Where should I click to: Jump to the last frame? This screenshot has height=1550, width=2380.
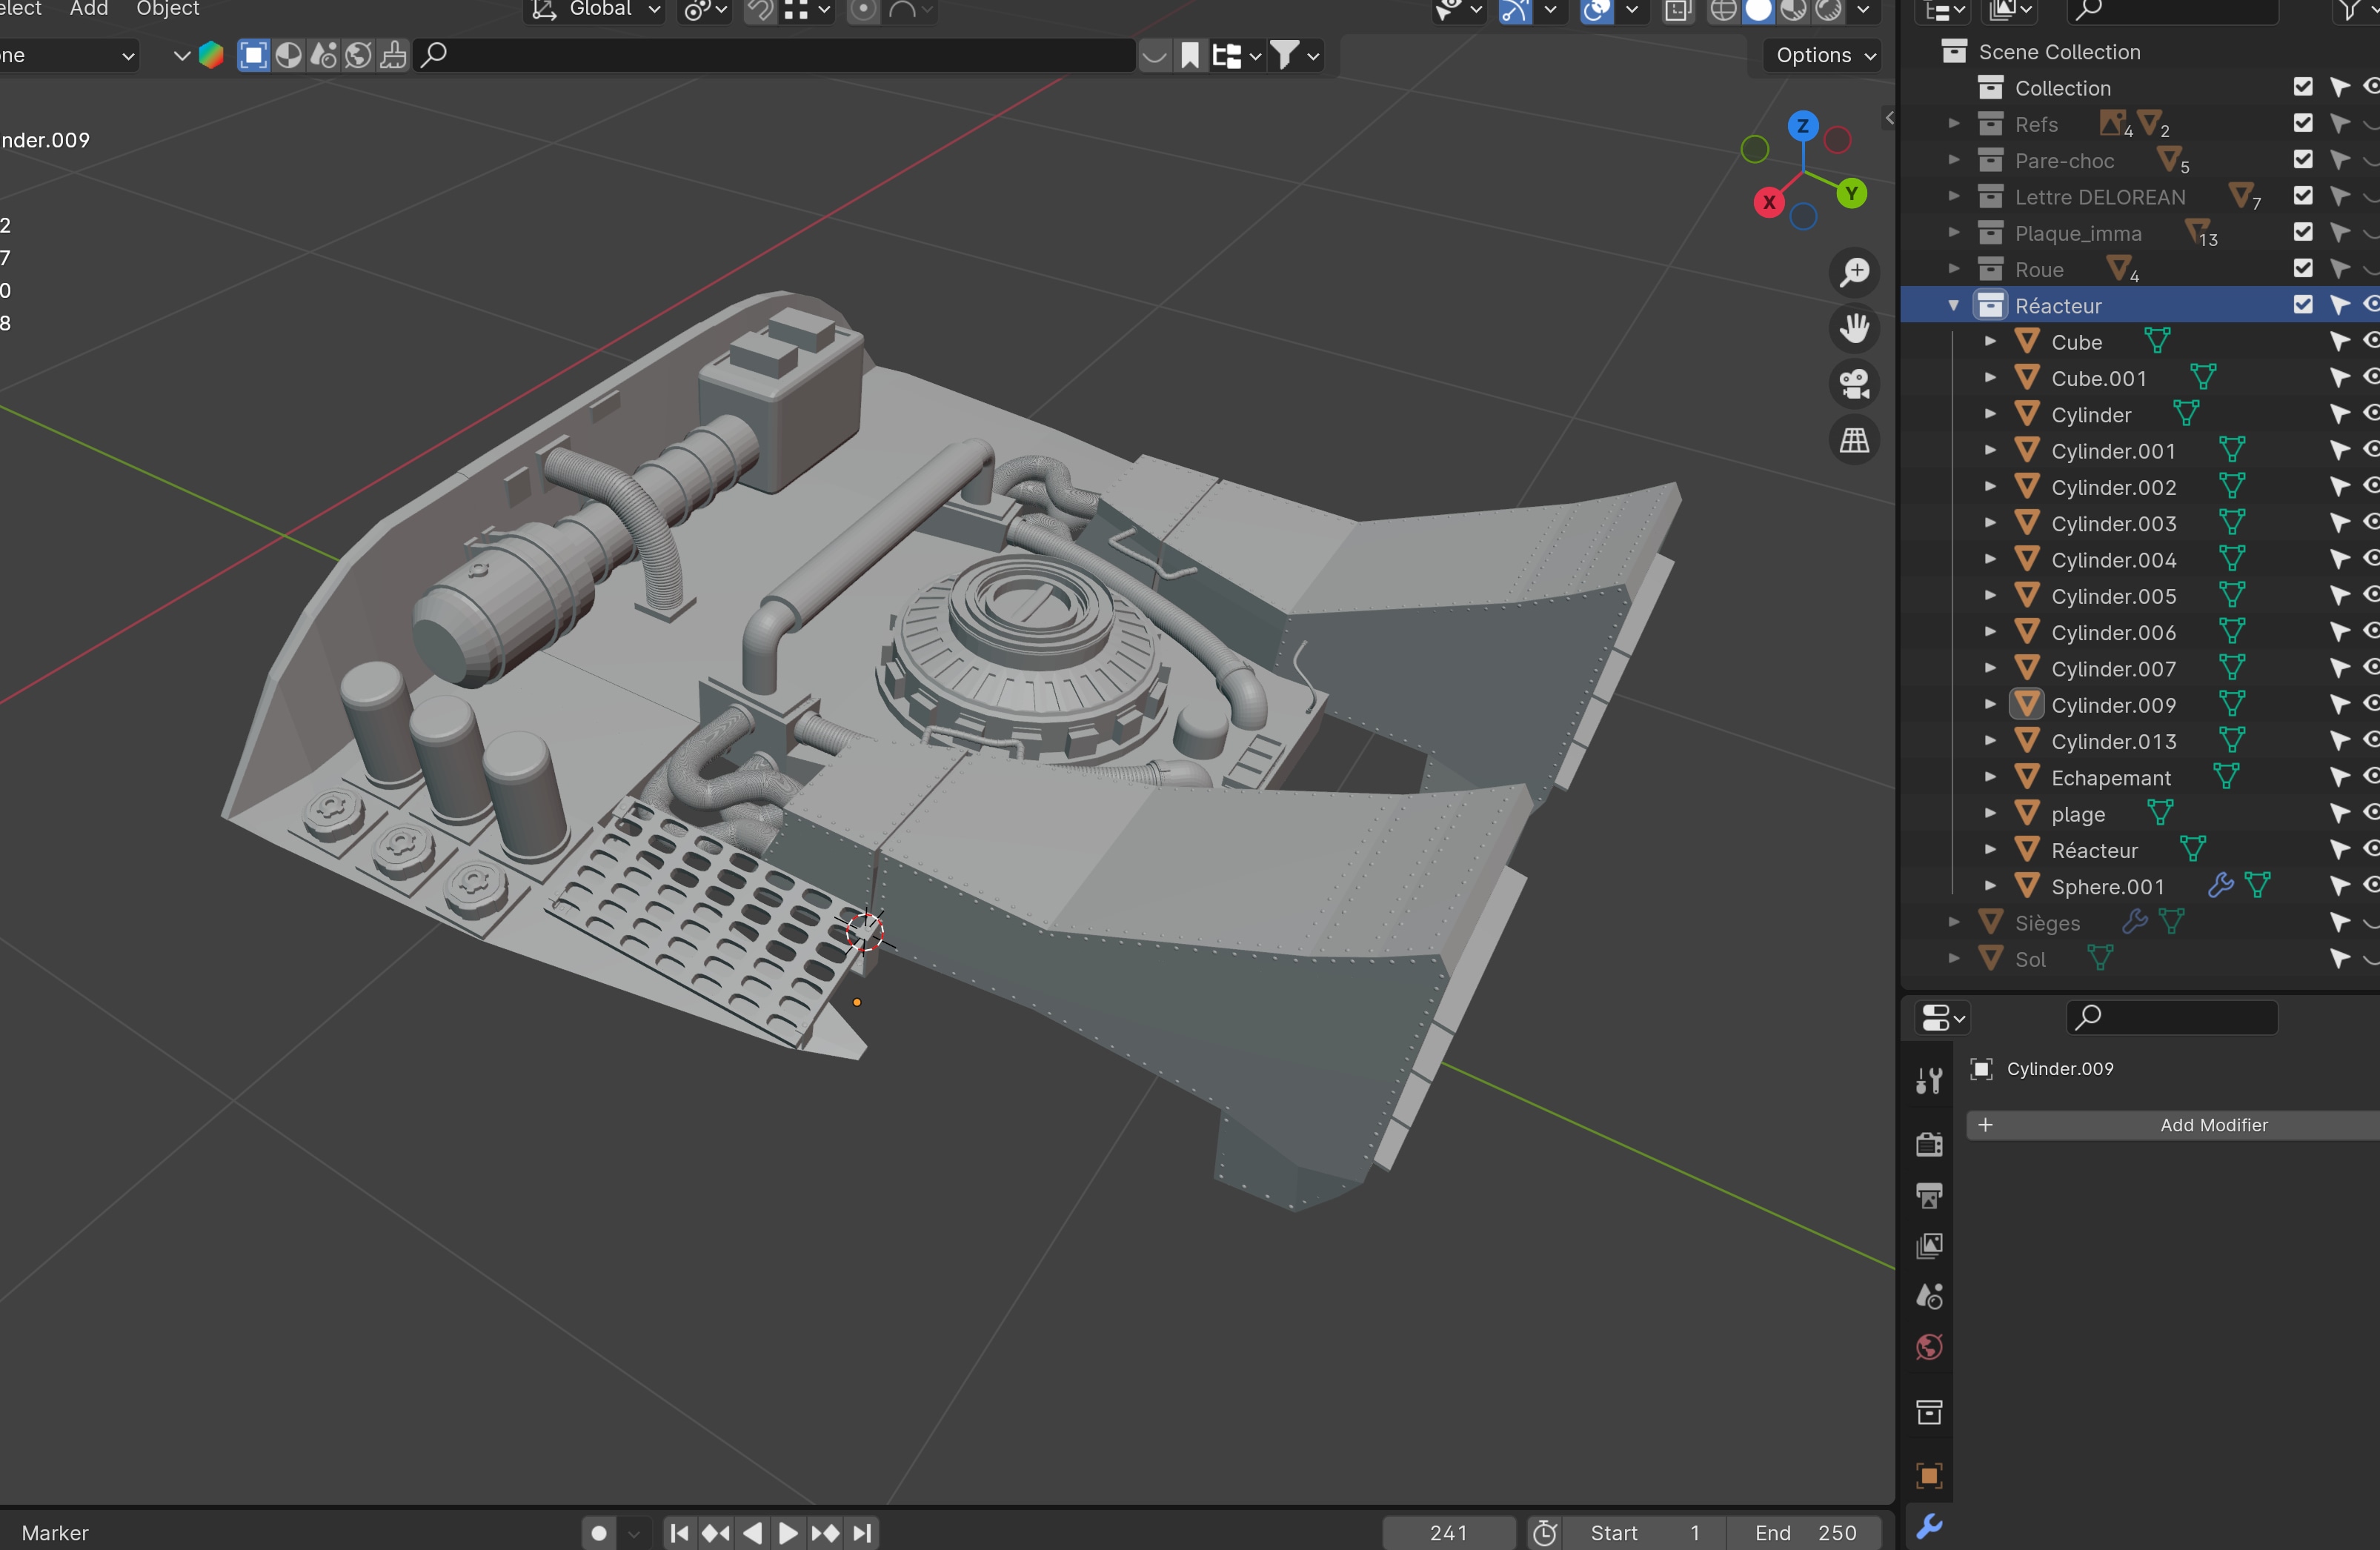click(x=862, y=1533)
